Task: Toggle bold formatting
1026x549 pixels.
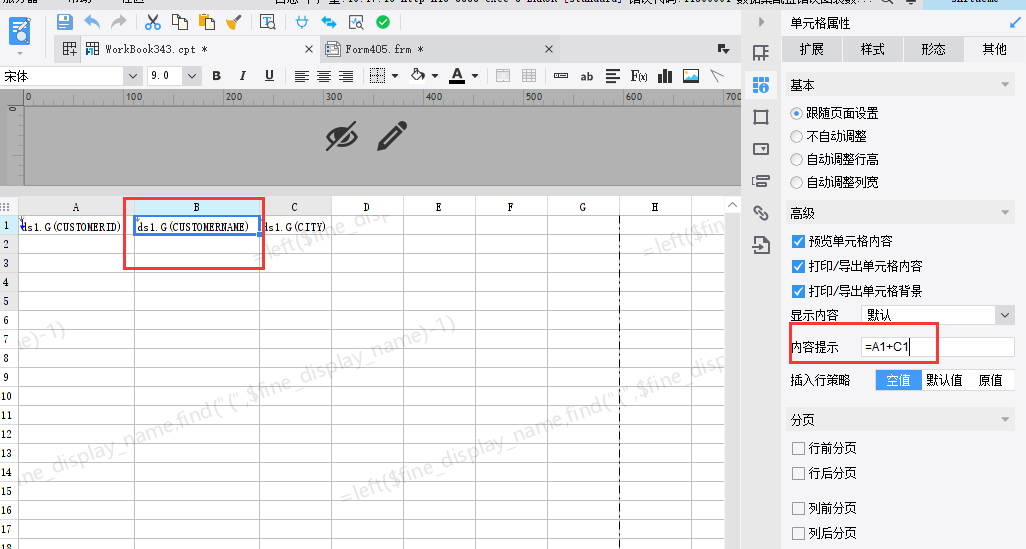Action: coord(217,76)
